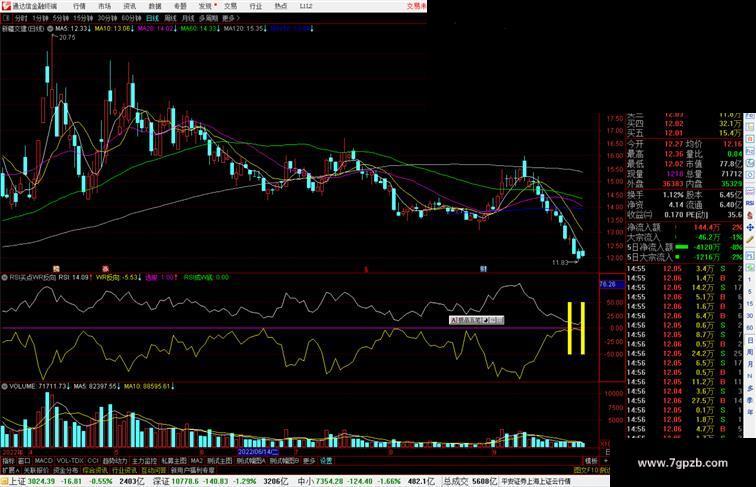Open the 行业 menu

pyautogui.click(x=256, y=6)
